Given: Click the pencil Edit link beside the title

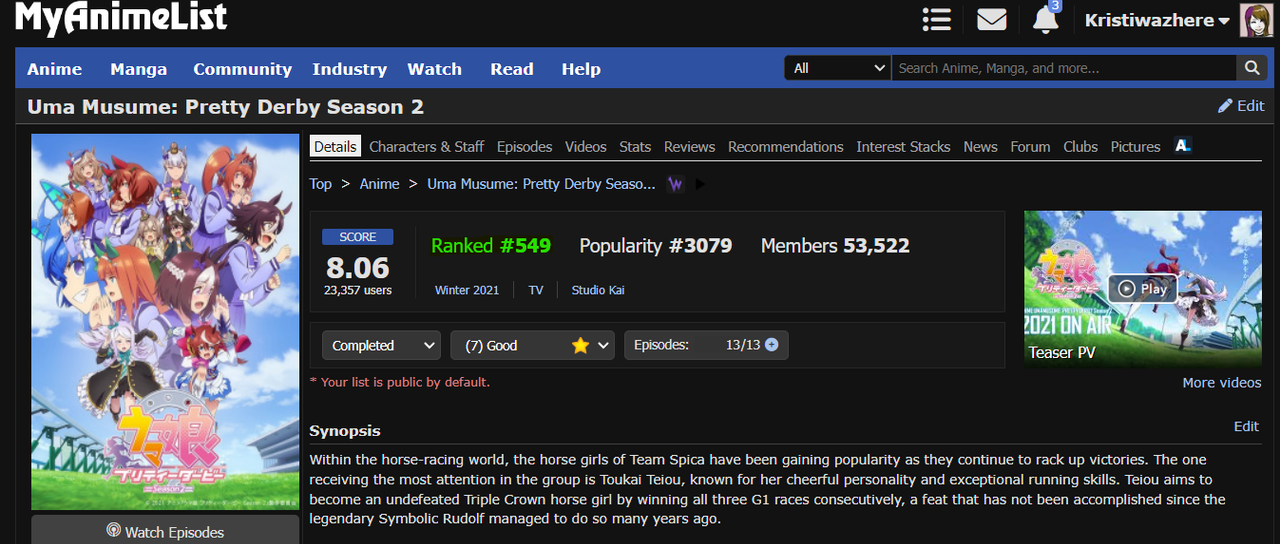Looking at the screenshot, I should tap(1241, 105).
